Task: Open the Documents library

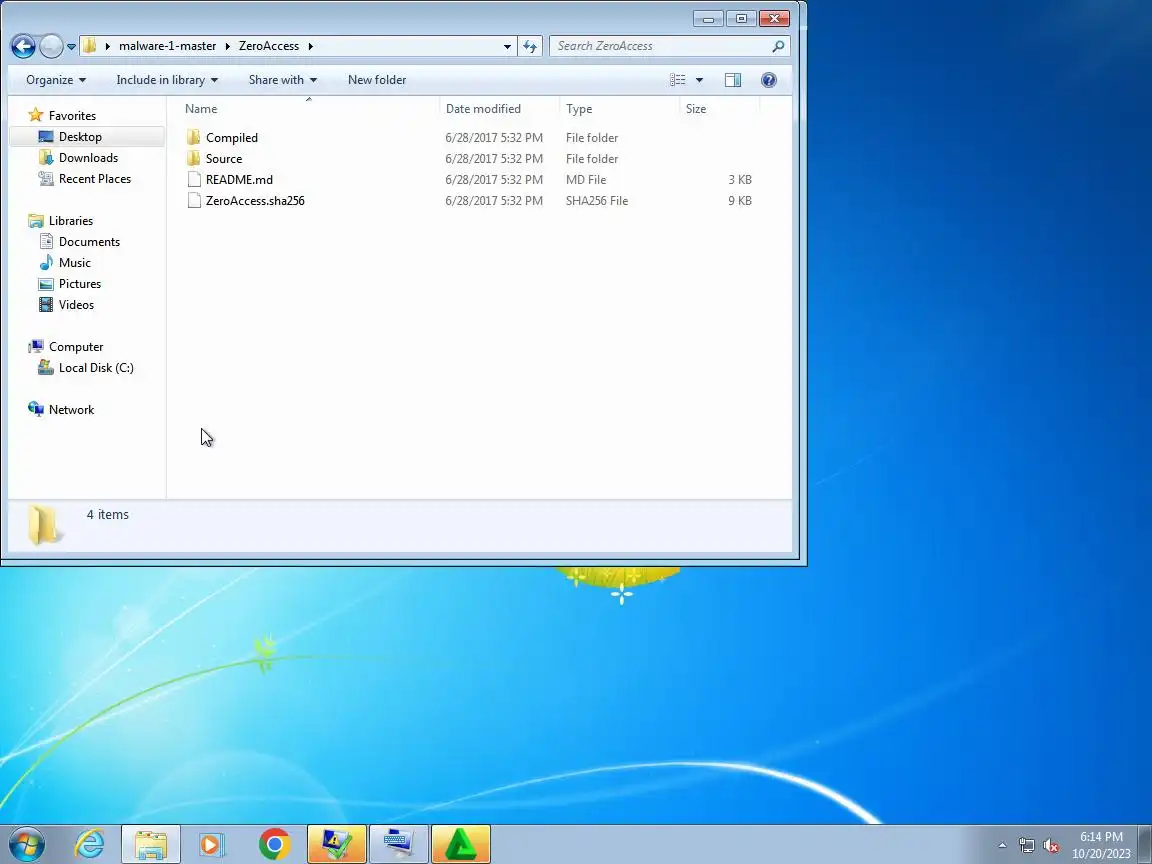Action: point(89,242)
